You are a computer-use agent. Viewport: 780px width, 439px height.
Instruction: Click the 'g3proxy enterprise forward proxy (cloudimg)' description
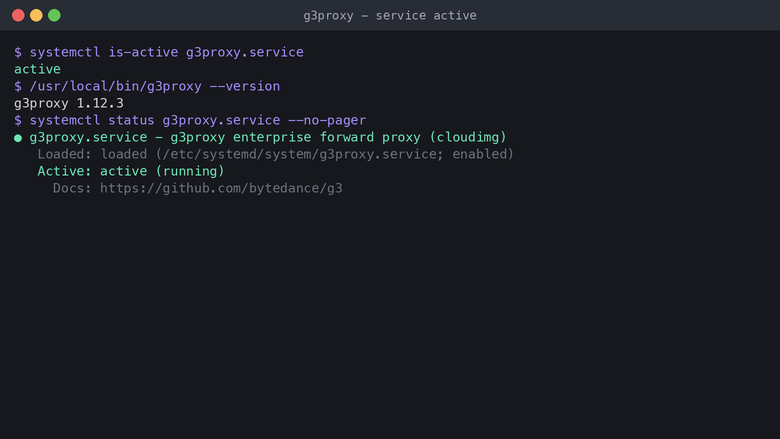click(x=338, y=137)
